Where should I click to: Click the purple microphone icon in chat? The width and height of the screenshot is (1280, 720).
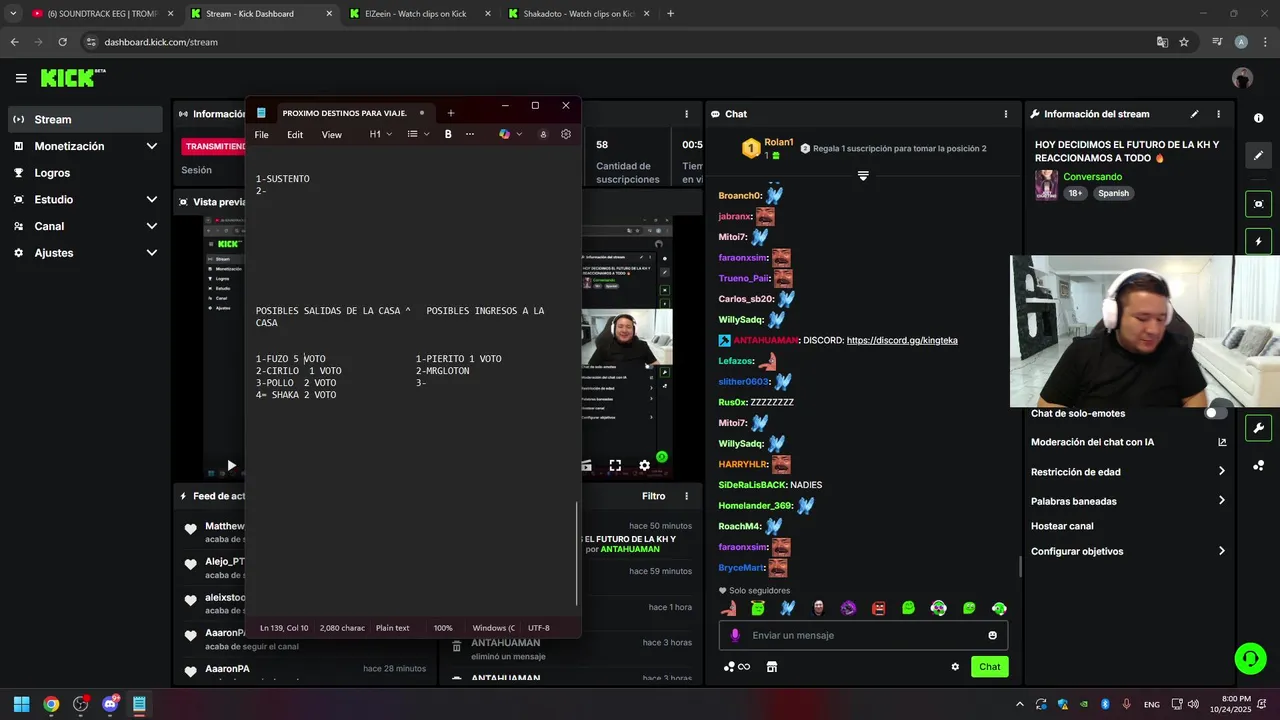(x=735, y=635)
